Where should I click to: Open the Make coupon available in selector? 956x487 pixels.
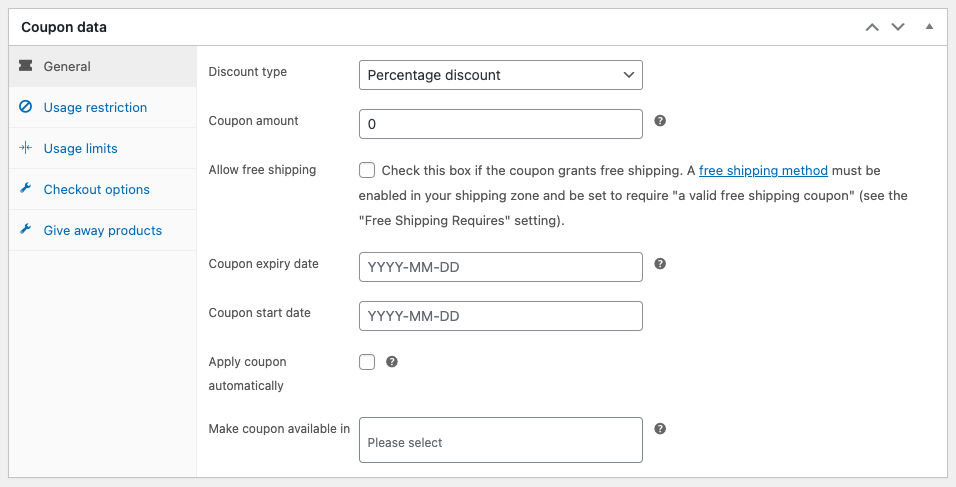pyautogui.click(x=501, y=440)
